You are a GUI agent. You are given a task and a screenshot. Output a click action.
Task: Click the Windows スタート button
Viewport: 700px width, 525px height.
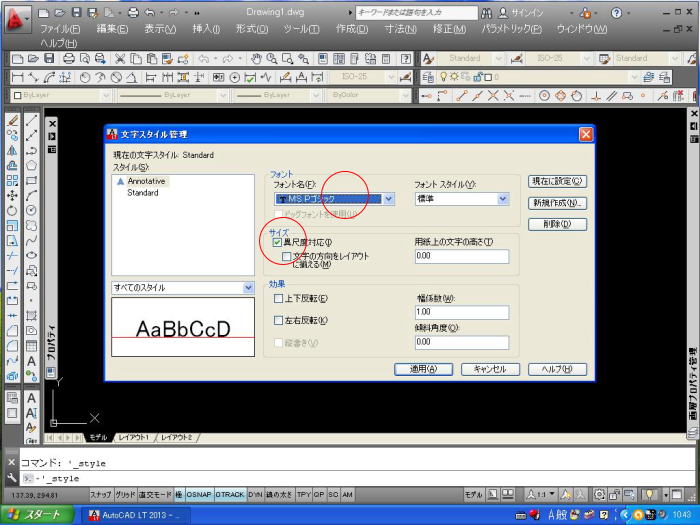(x=37, y=515)
